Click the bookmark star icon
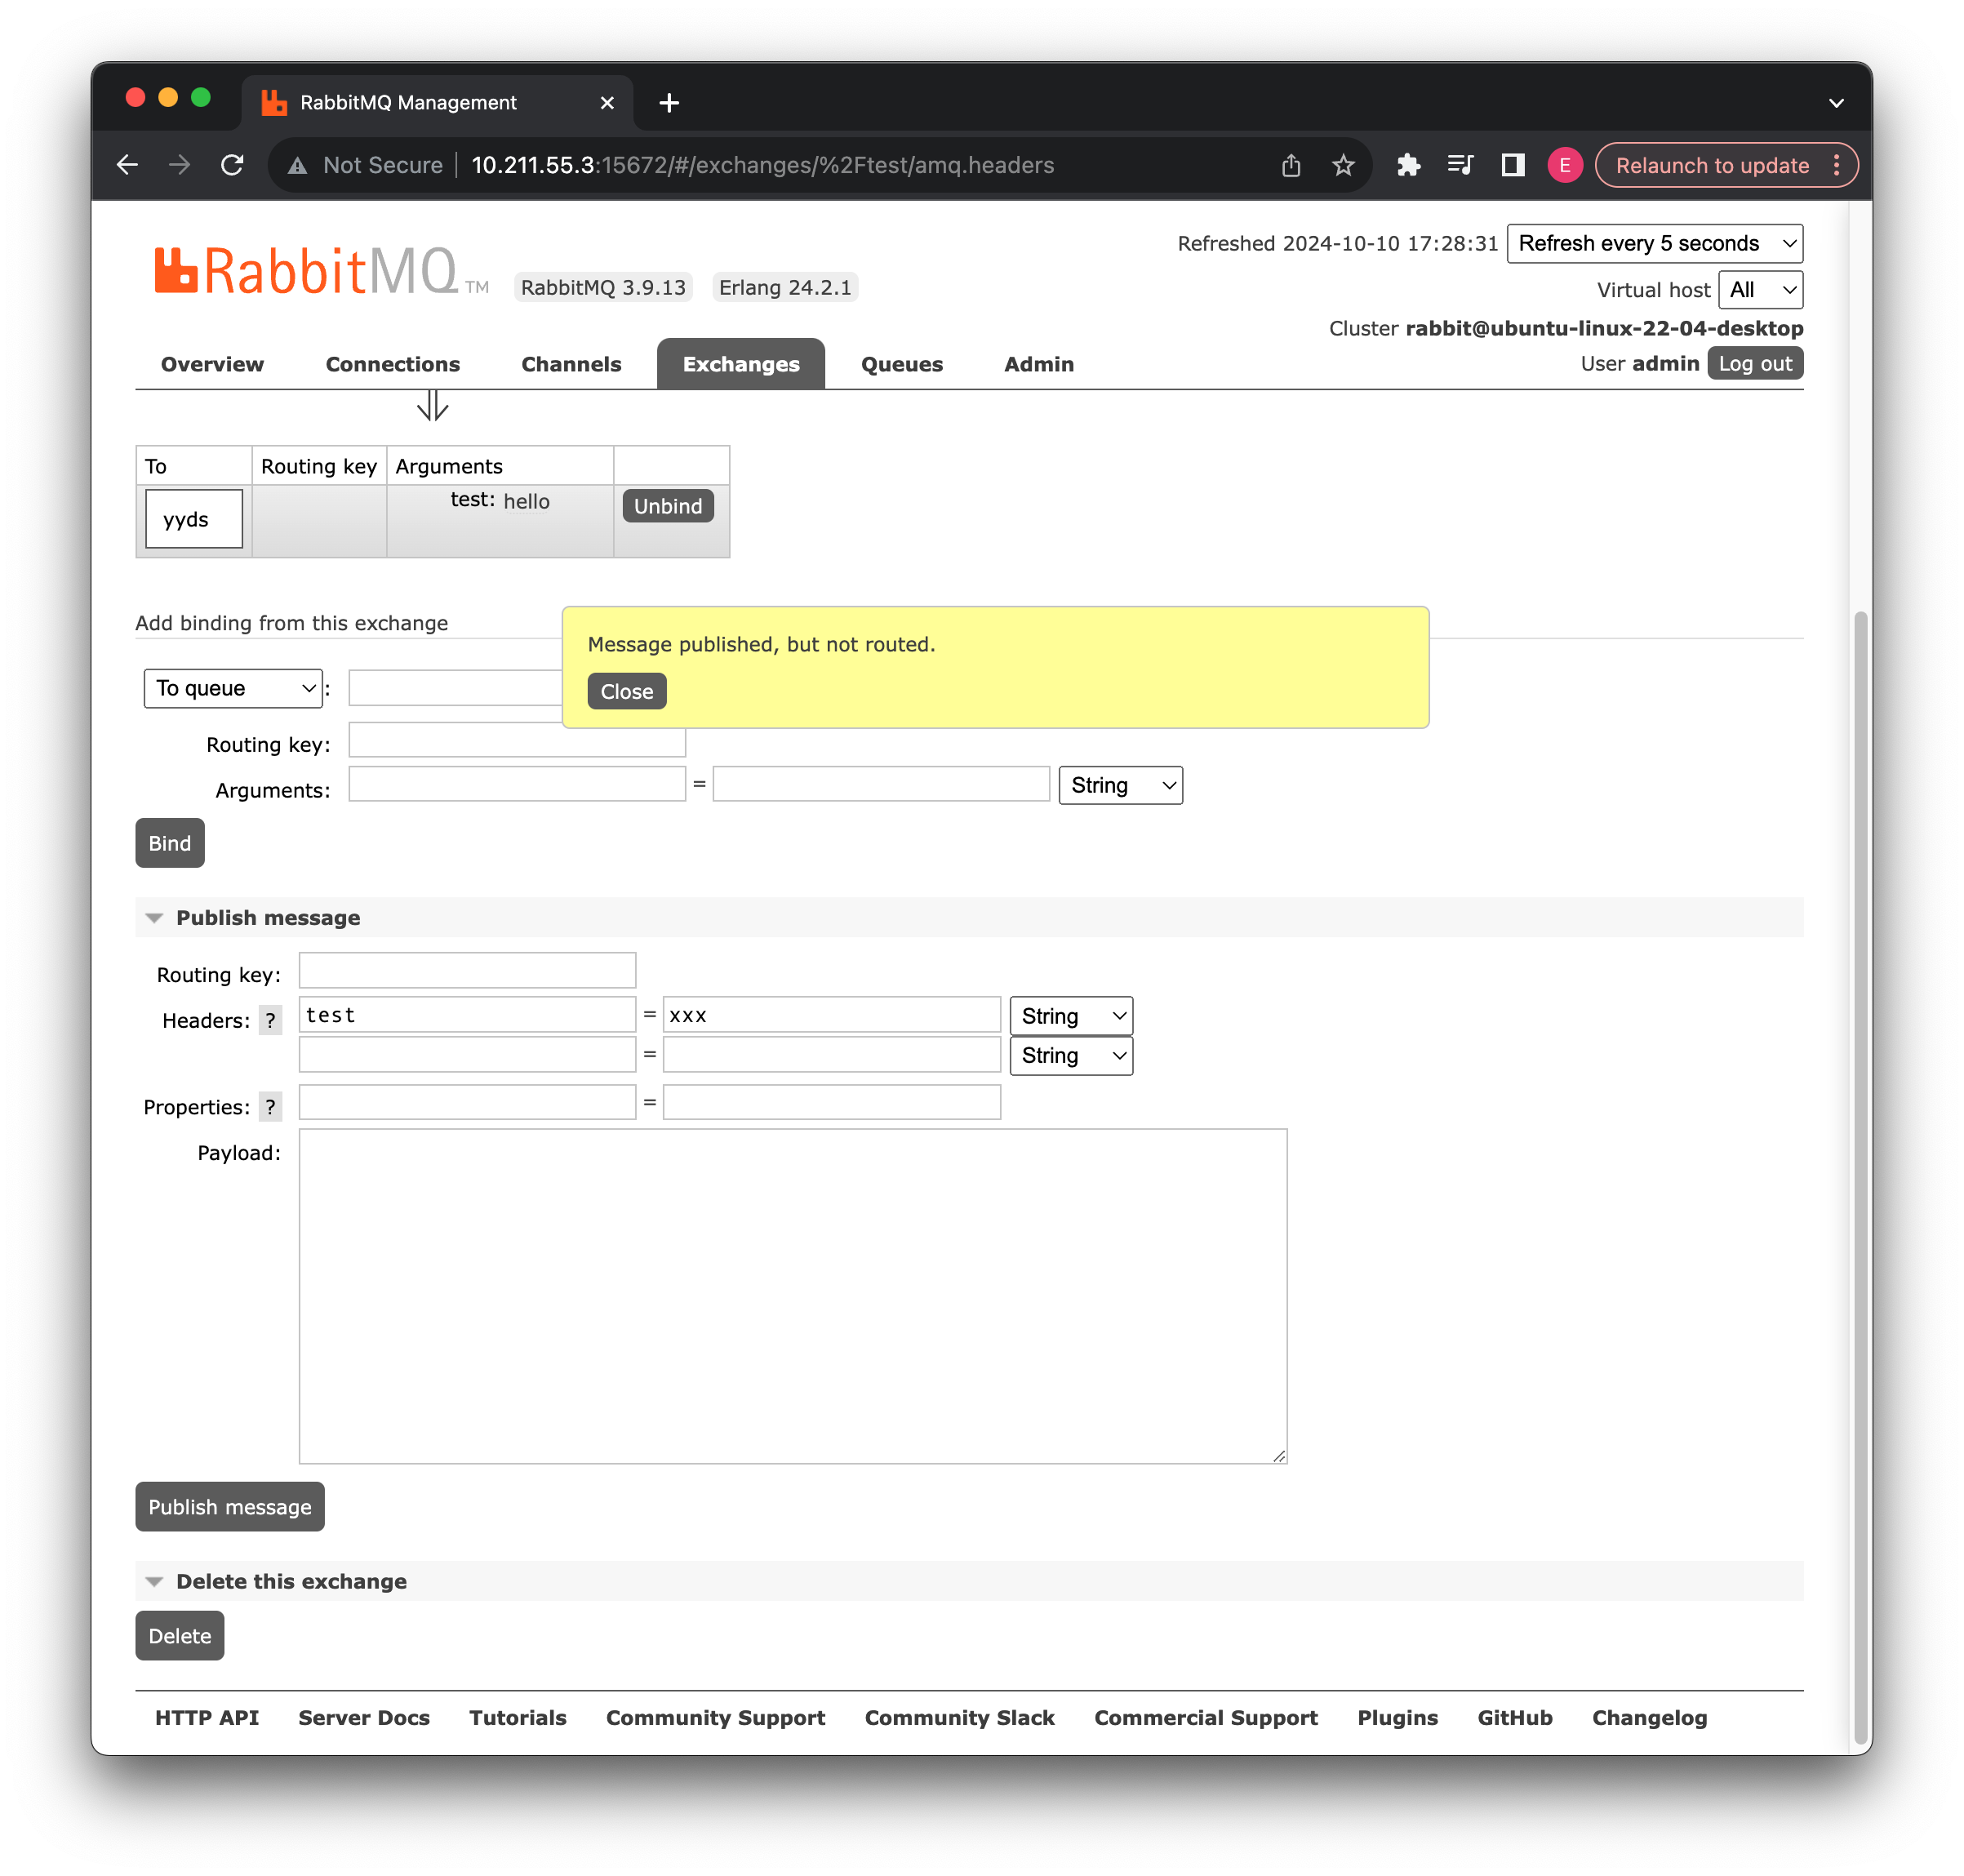The height and width of the screenshot is (1876, 1964). [1343, 165]
